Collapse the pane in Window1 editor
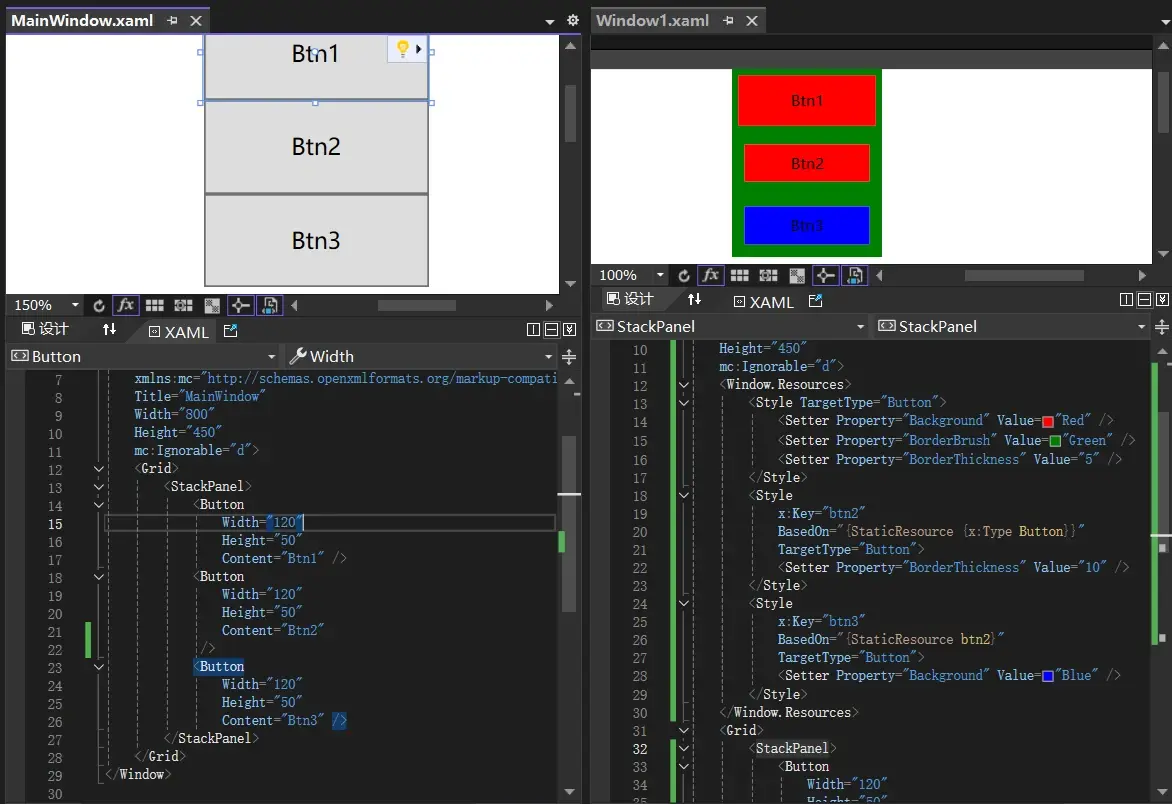 [1162, 300]
